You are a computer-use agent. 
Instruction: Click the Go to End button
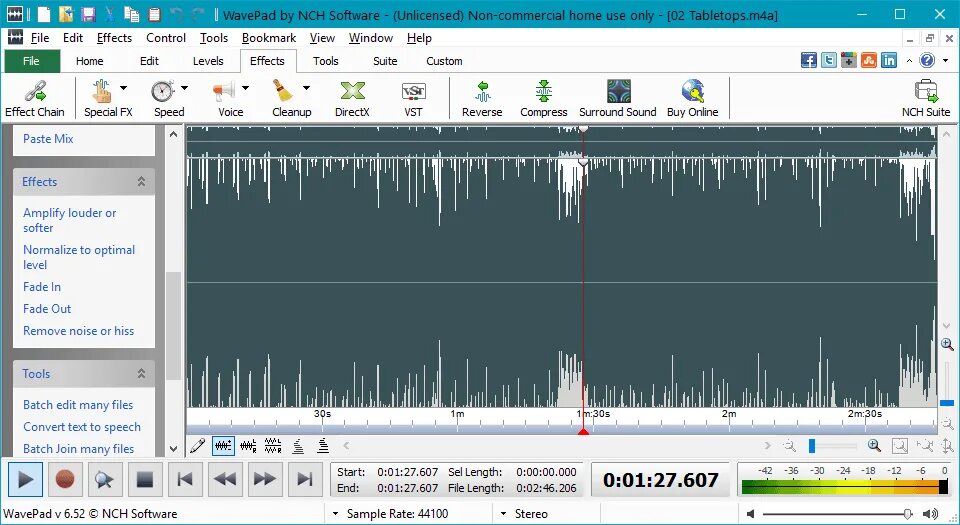304,479
